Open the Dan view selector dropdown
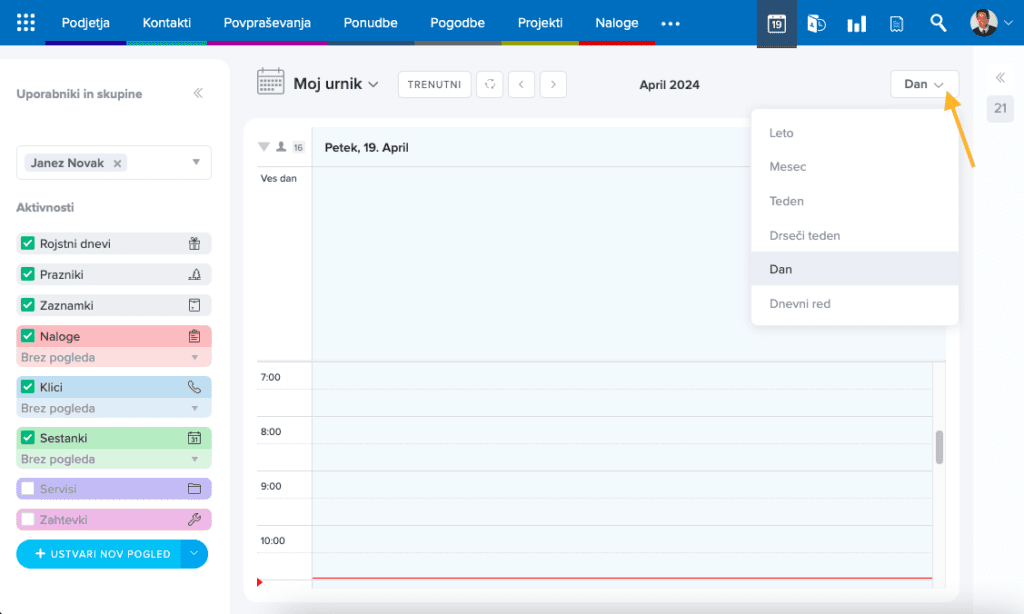 pyautogui.click(x=924, y=84)
